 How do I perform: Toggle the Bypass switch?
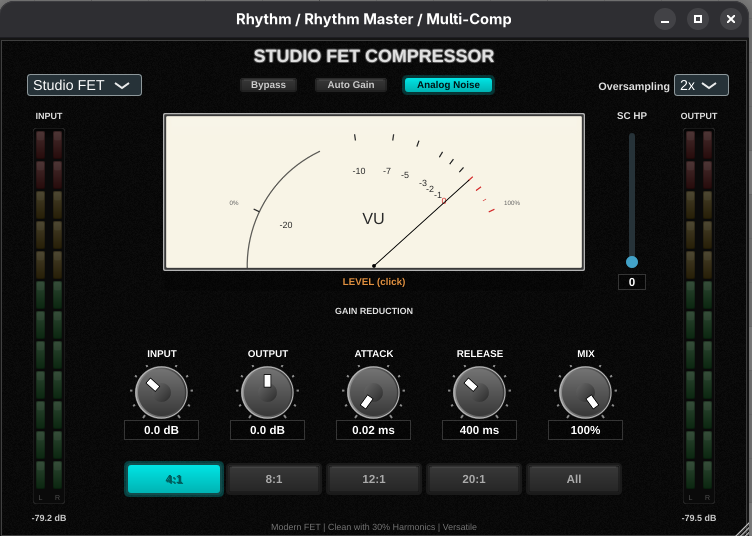268,85
